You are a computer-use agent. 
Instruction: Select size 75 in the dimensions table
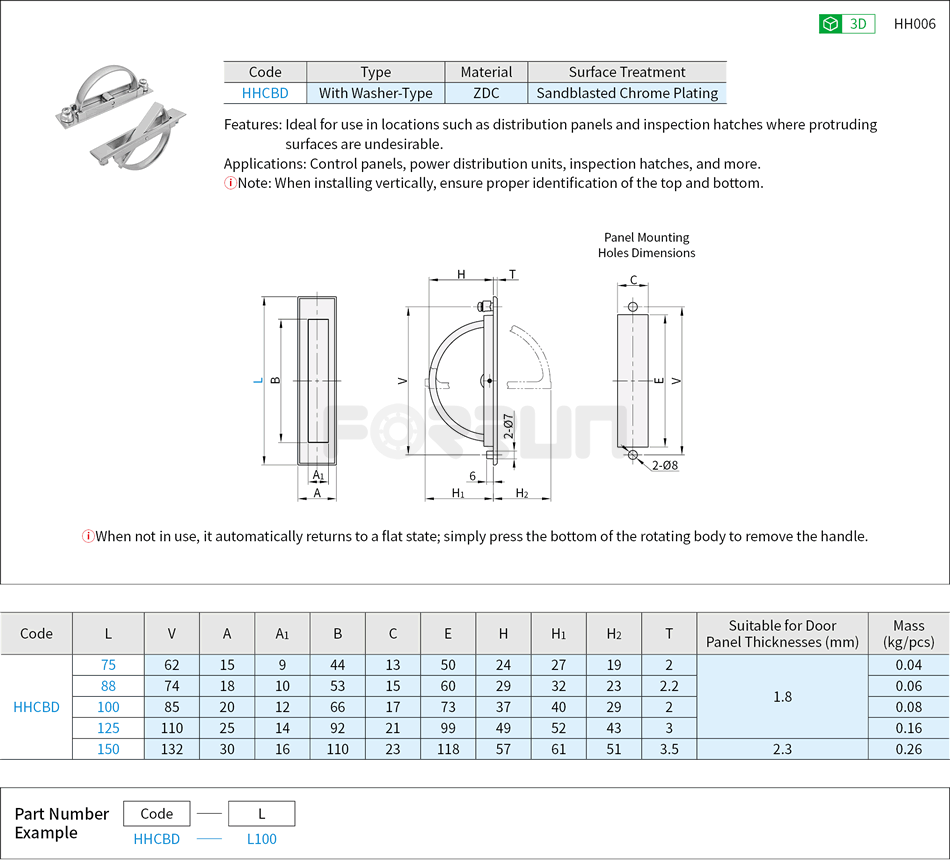[107, 665]
